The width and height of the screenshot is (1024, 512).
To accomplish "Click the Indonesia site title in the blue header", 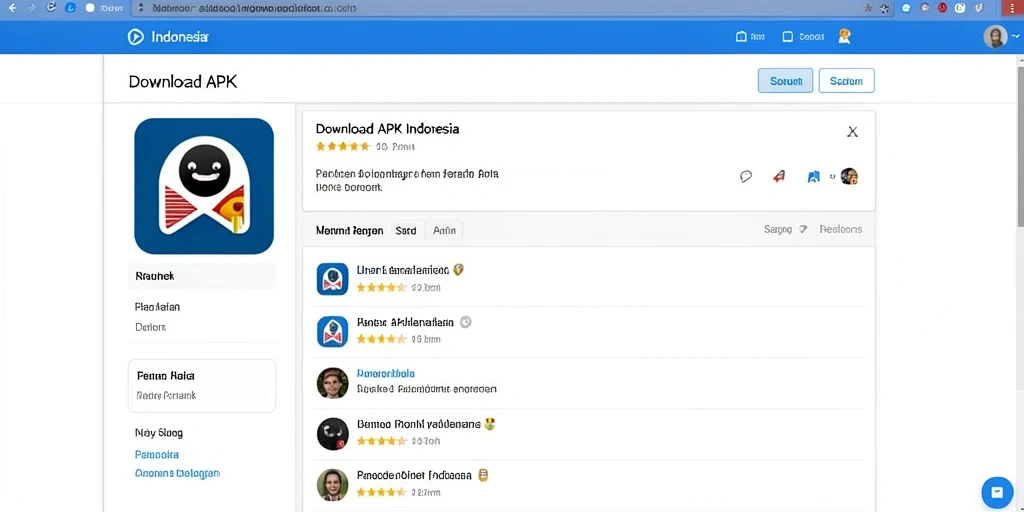I will pos(180,37).
